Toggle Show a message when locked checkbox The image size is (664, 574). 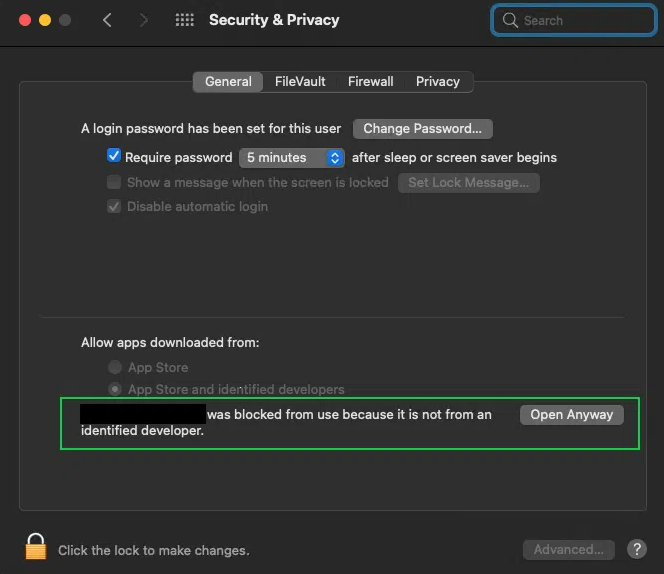pyautogui.click(x=114, y=182)
